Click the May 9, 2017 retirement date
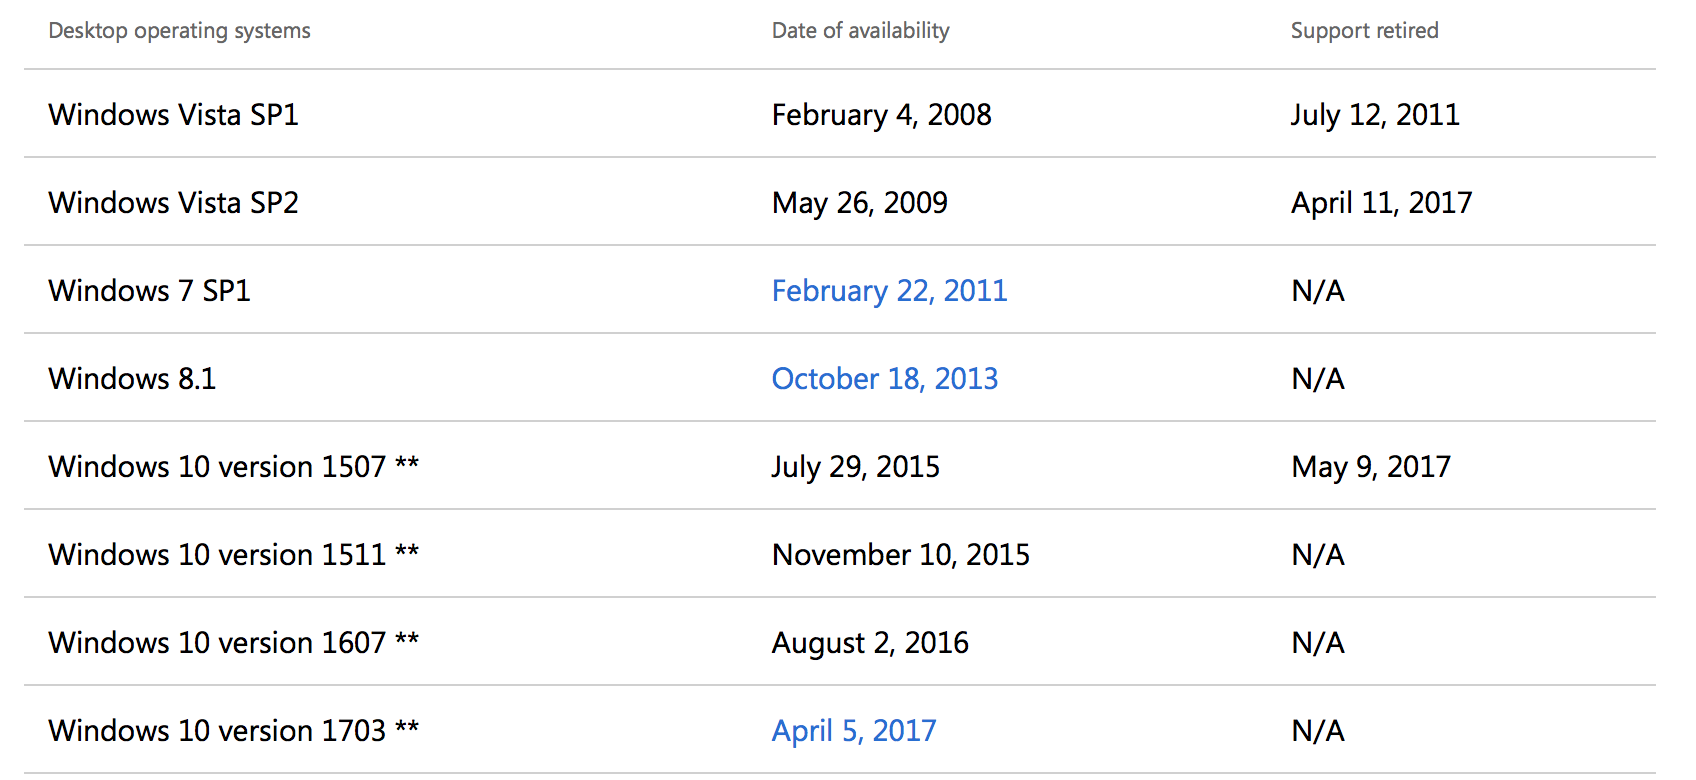The width and height of the screenshot is (1696, 780). click(1370, 467)
